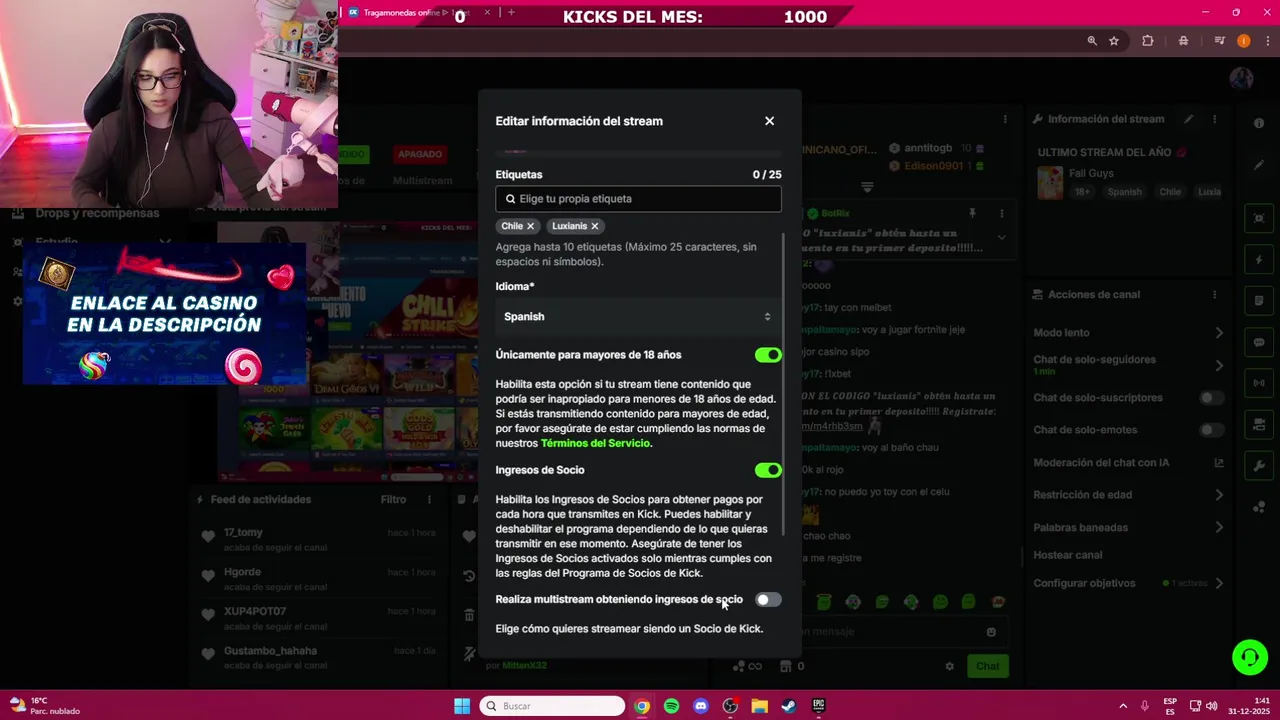
Task: Open Chrome zoom magnifier icon
Action: point(1092,41)
